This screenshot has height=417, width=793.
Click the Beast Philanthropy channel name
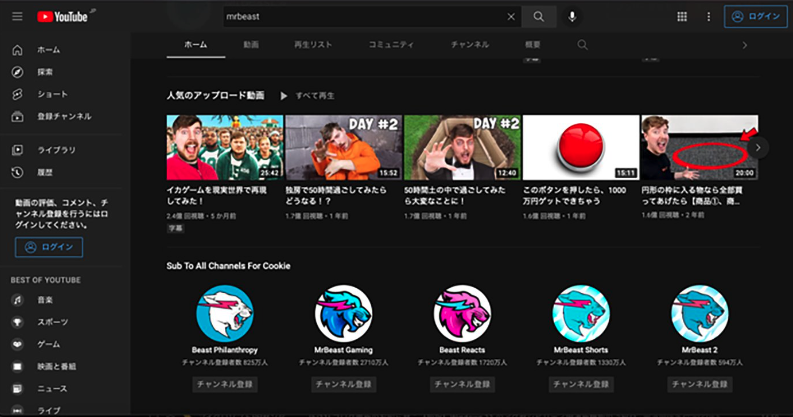[x=225, y=350]
